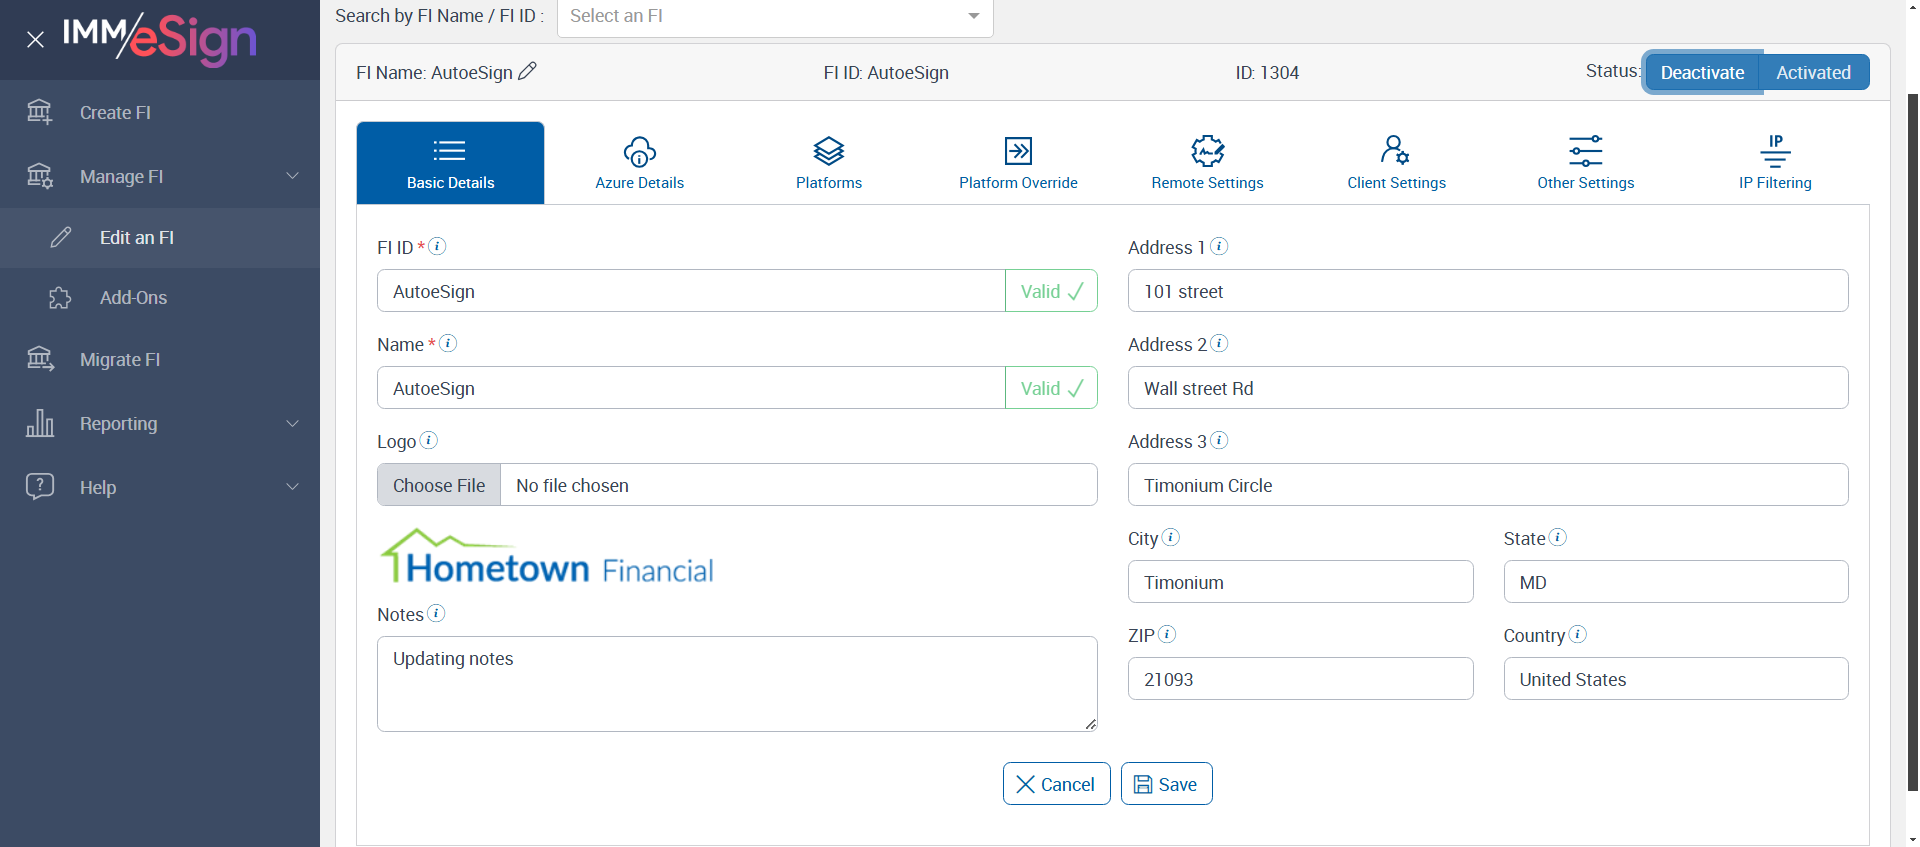Expand the Help chevron
This screenshot has width=1920, height=847.
click(x=293, y=487)
